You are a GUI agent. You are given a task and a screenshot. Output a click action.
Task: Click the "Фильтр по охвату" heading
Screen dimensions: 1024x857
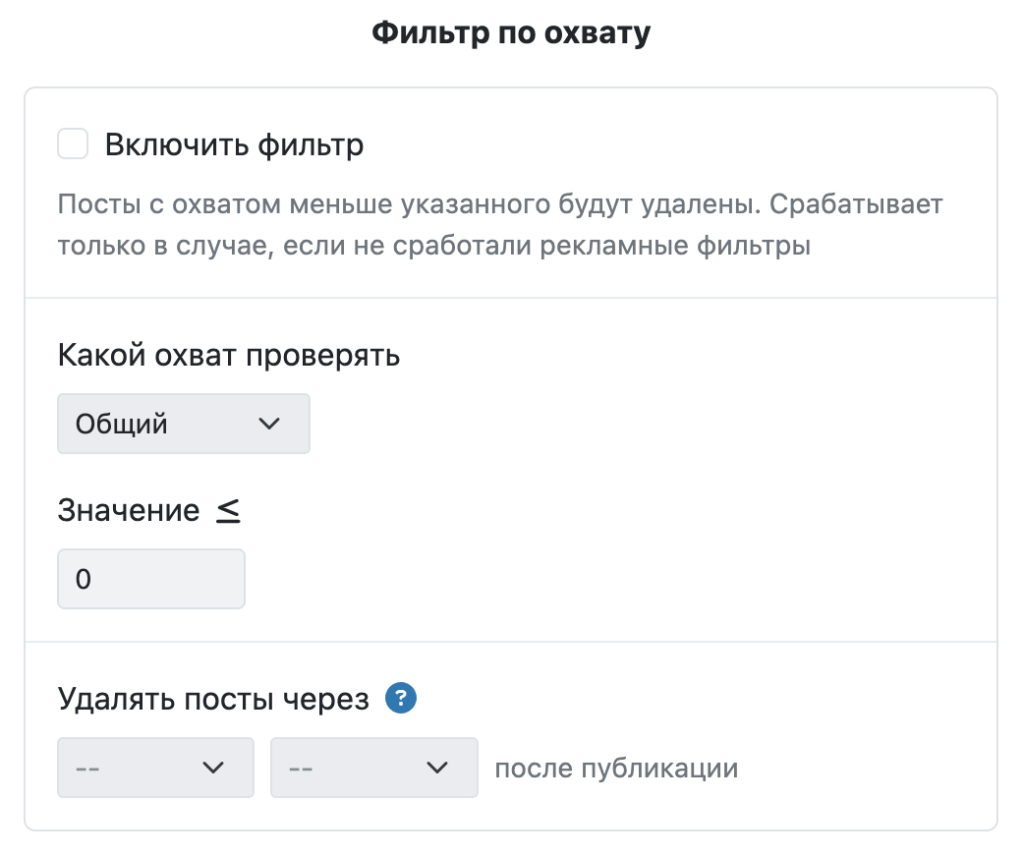click(511, 34)
